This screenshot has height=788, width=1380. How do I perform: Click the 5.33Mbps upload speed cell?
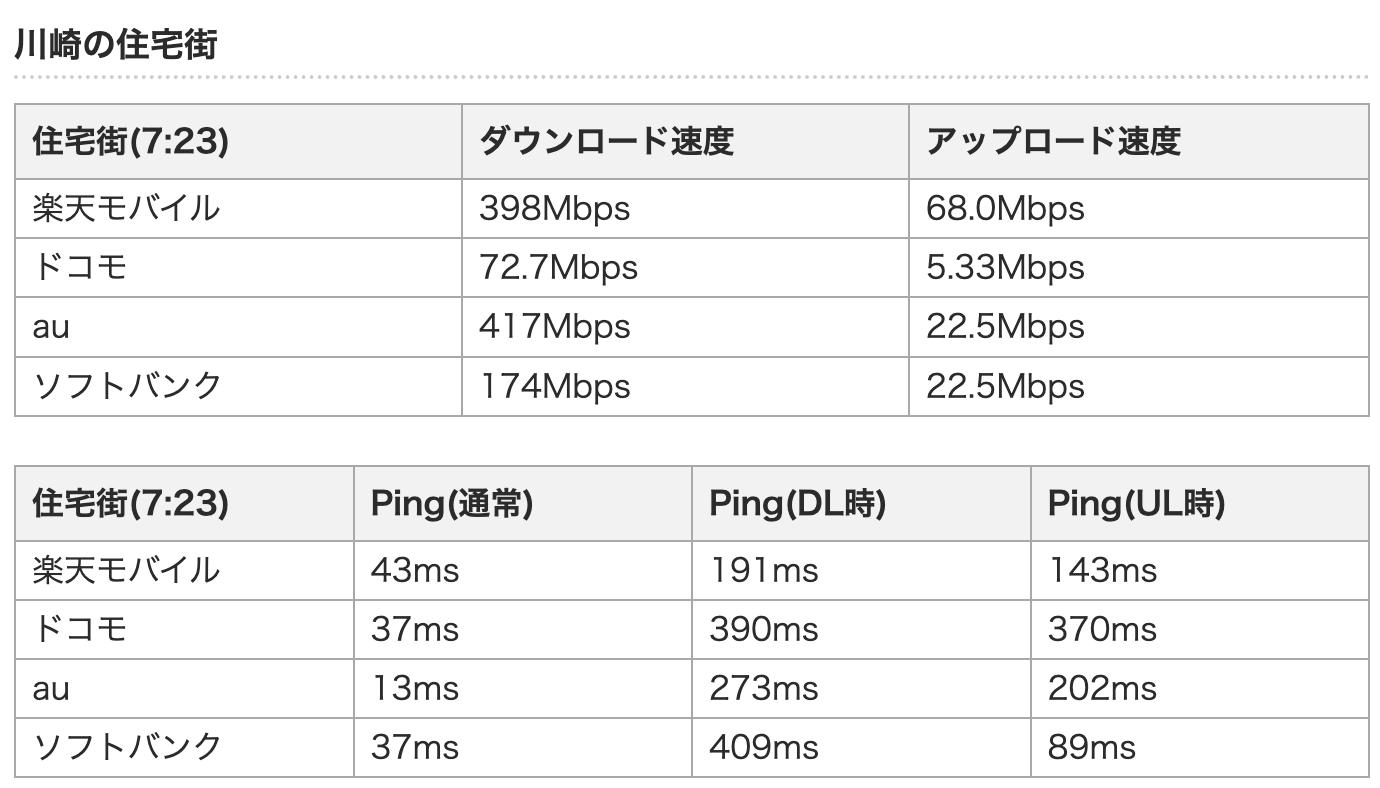1004,267
